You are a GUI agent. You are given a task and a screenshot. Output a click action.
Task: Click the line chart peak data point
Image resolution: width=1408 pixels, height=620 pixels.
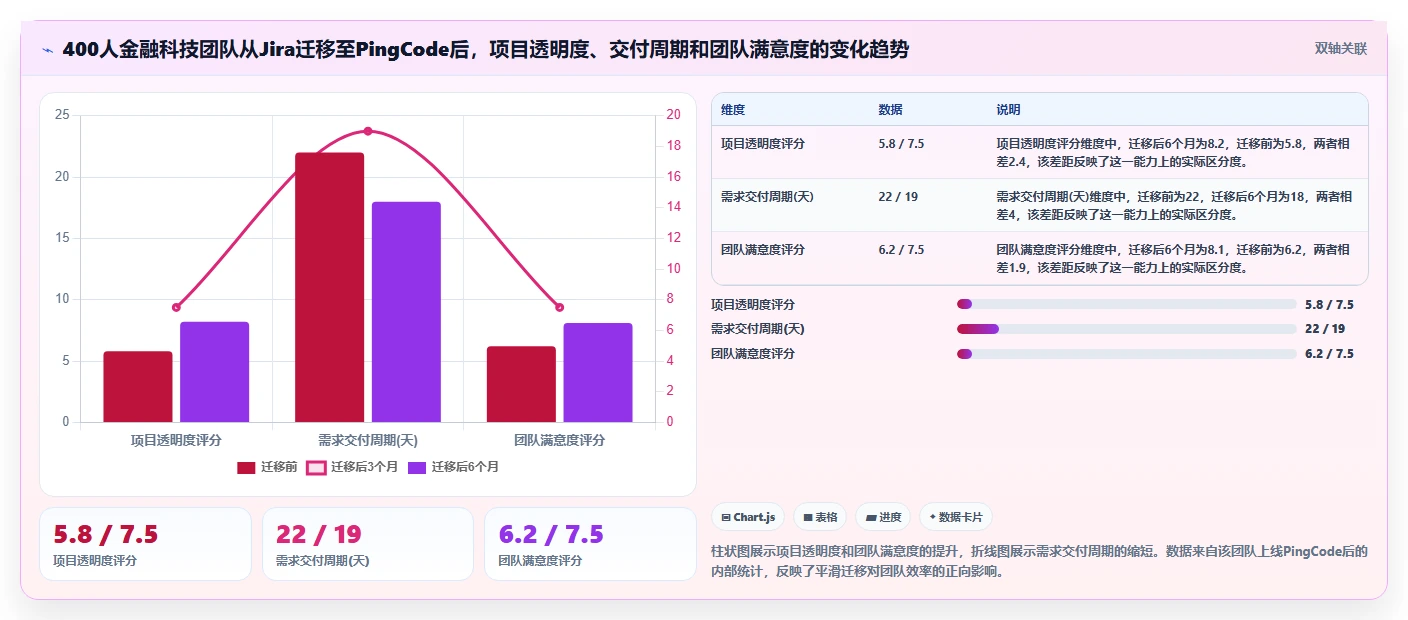[x=368, y=131]
